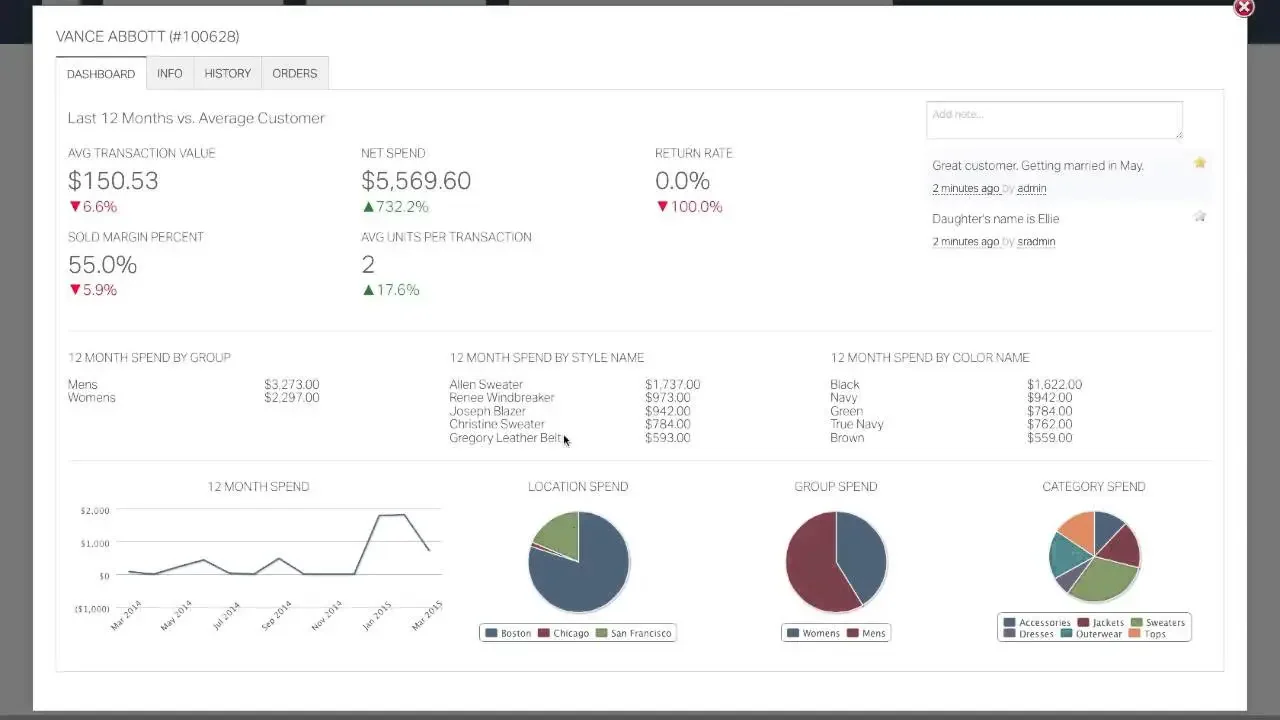The width and height of the screenshot is (1280, 720).
Task: Open the admin author link
Action: 1032,188
